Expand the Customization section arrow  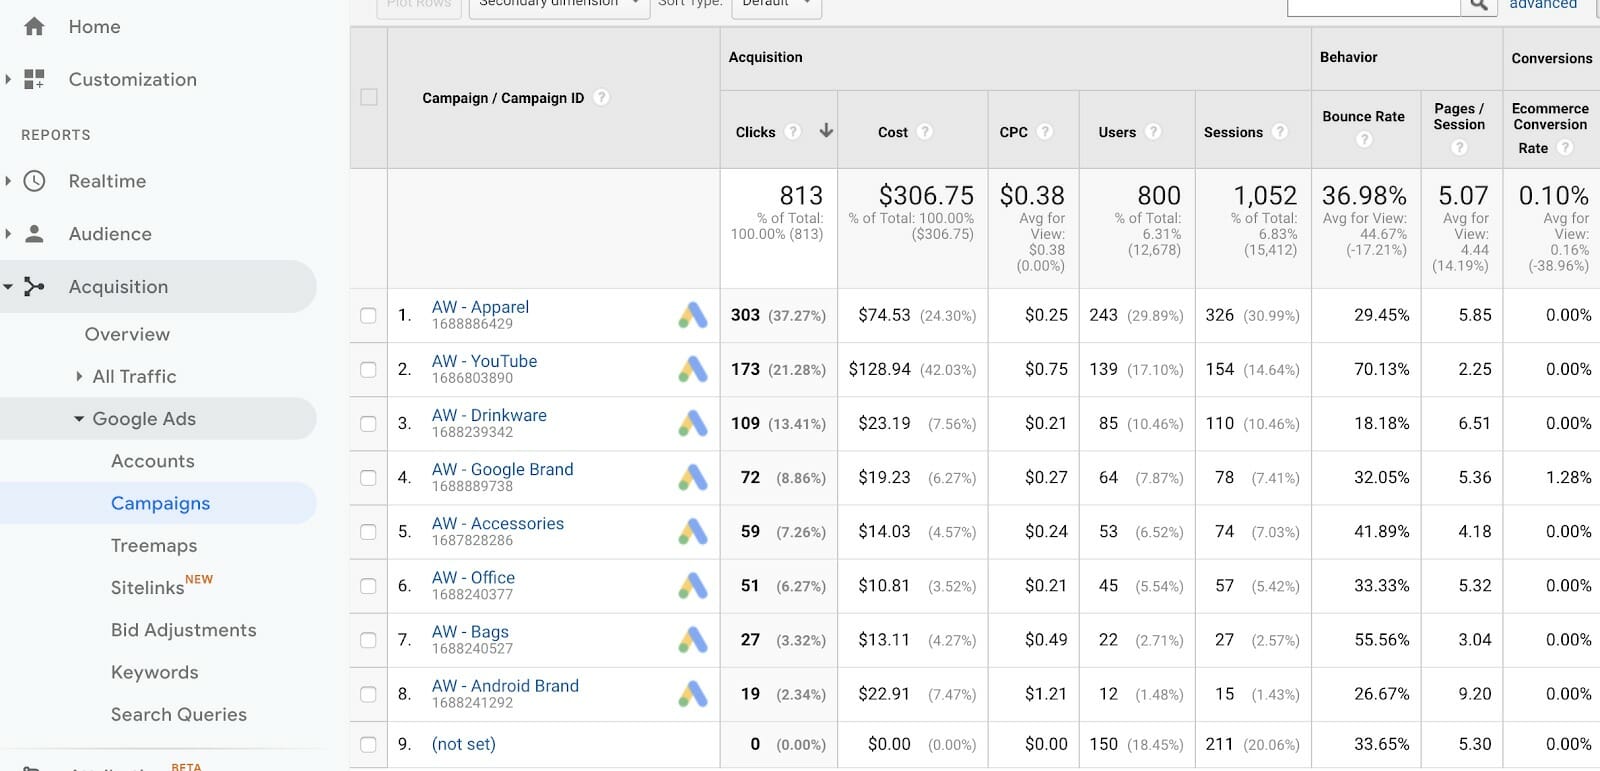coord(8,79)
